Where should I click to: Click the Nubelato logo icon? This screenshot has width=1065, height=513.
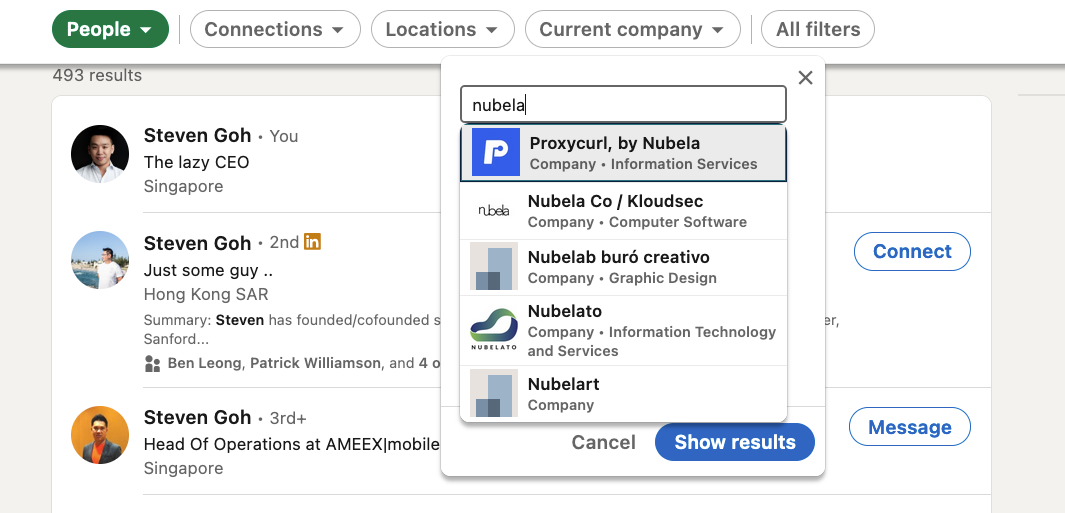(x=494, y=331)
